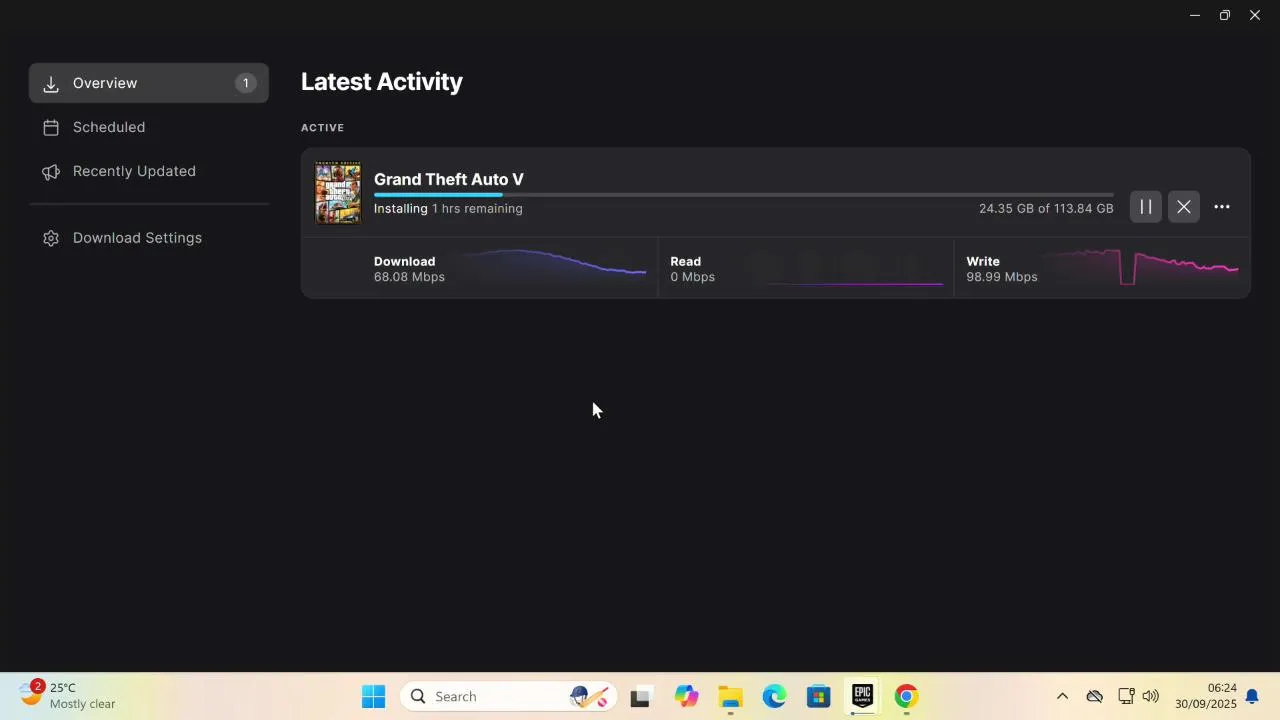Cancel the Grand Theft Auto V download
This screenshot has height=720, width=1280.
click(1184, 207)
